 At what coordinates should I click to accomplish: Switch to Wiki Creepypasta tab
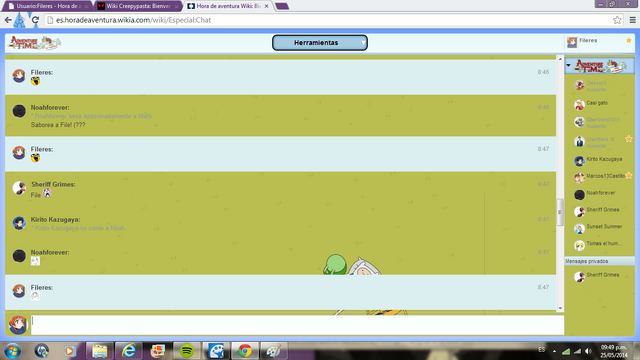(139, 6)
